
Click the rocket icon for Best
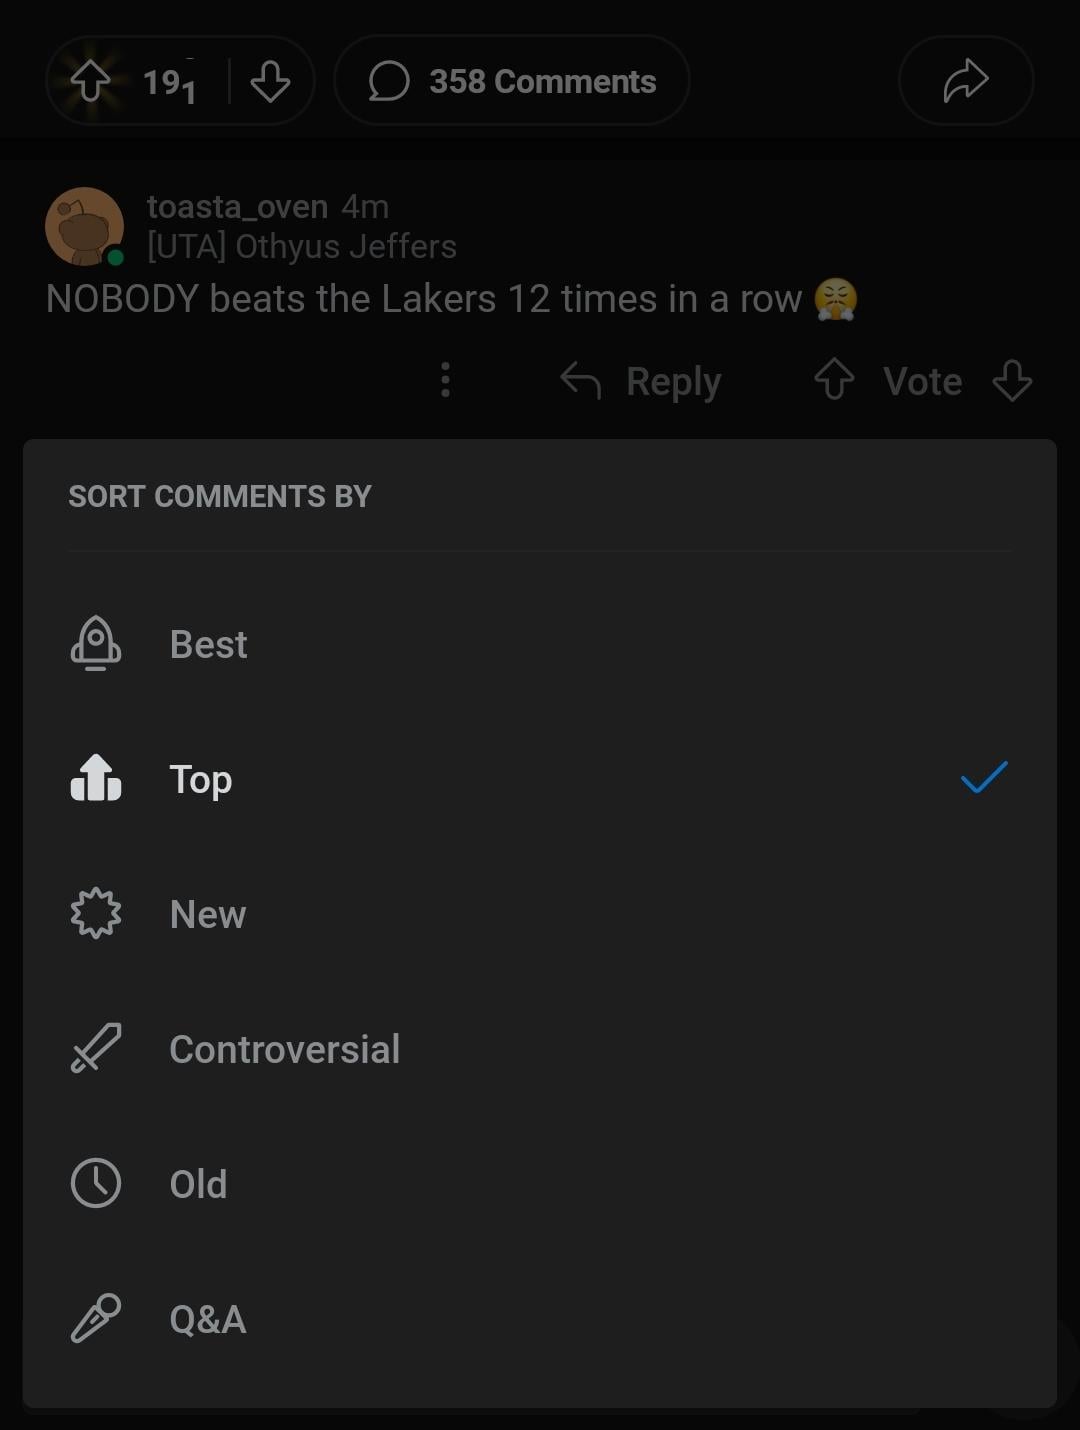click(x=96, y=643)
